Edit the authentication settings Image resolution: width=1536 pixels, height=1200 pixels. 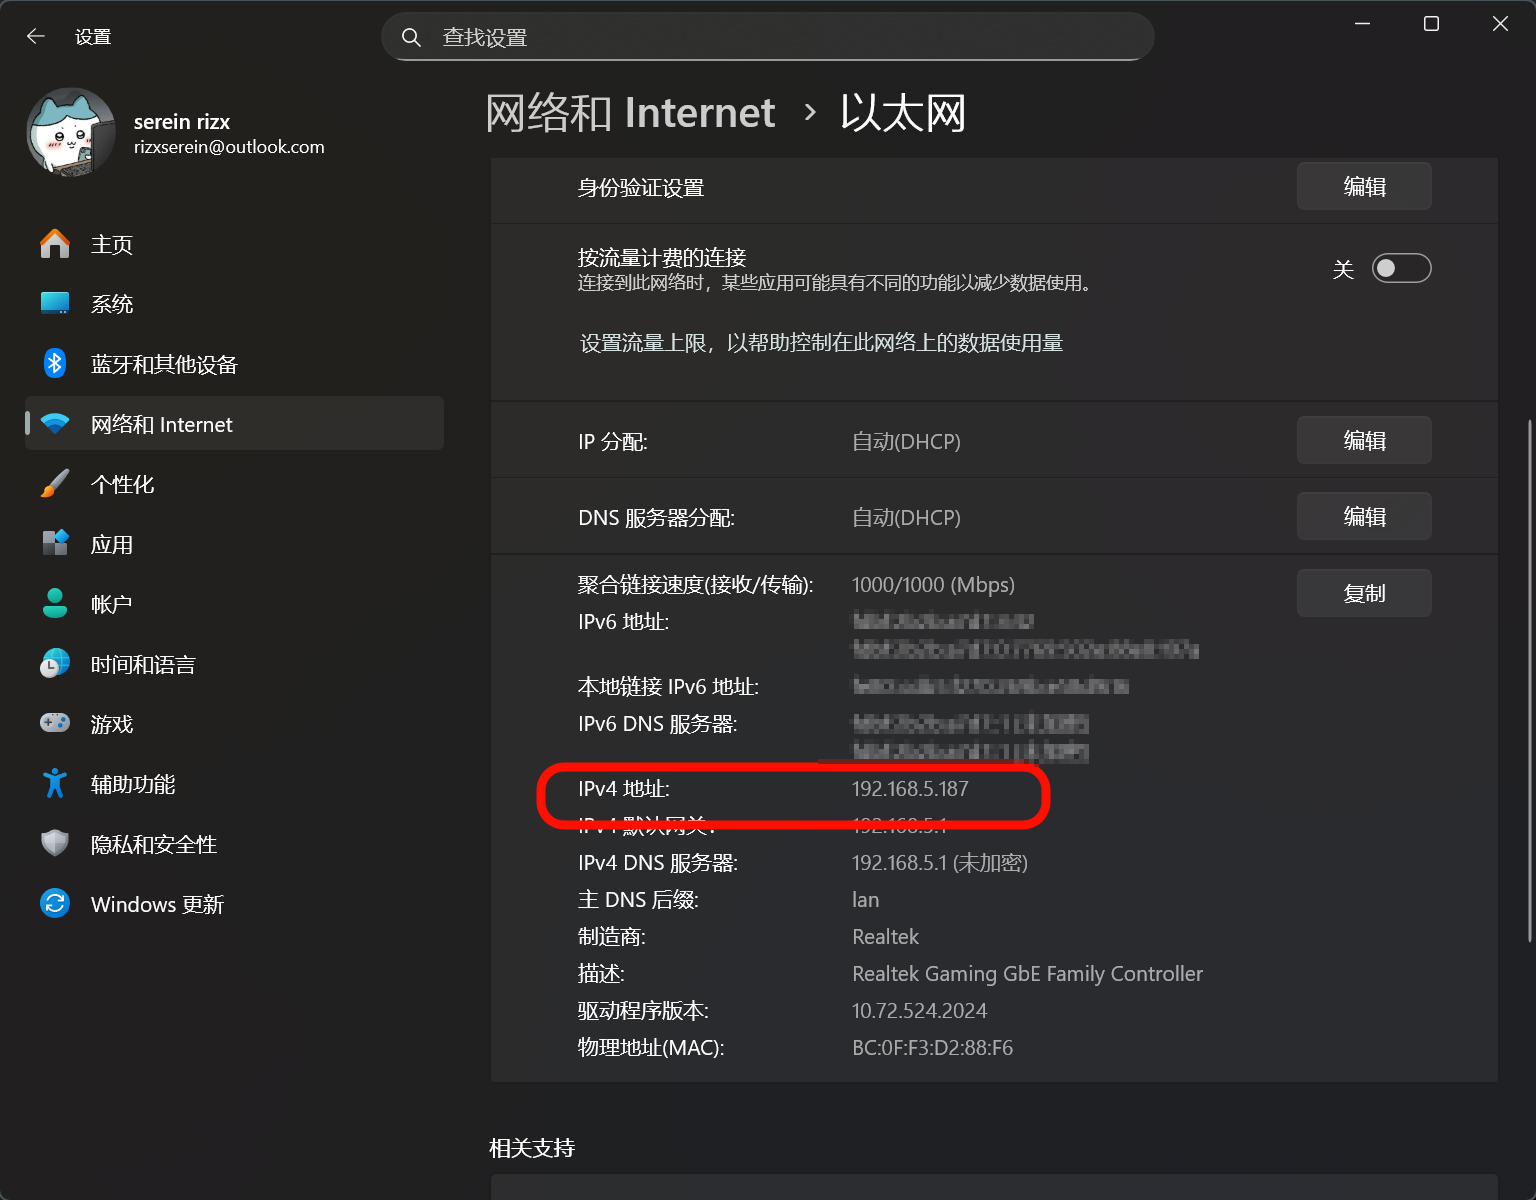pyautogui.click(x=1363, y=187)
